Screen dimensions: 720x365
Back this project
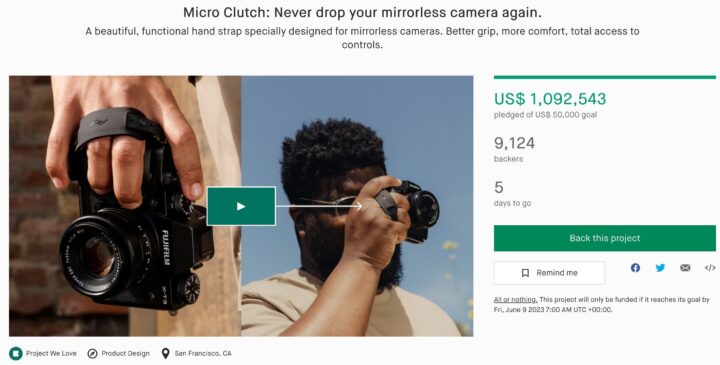(x=604, y=238)
